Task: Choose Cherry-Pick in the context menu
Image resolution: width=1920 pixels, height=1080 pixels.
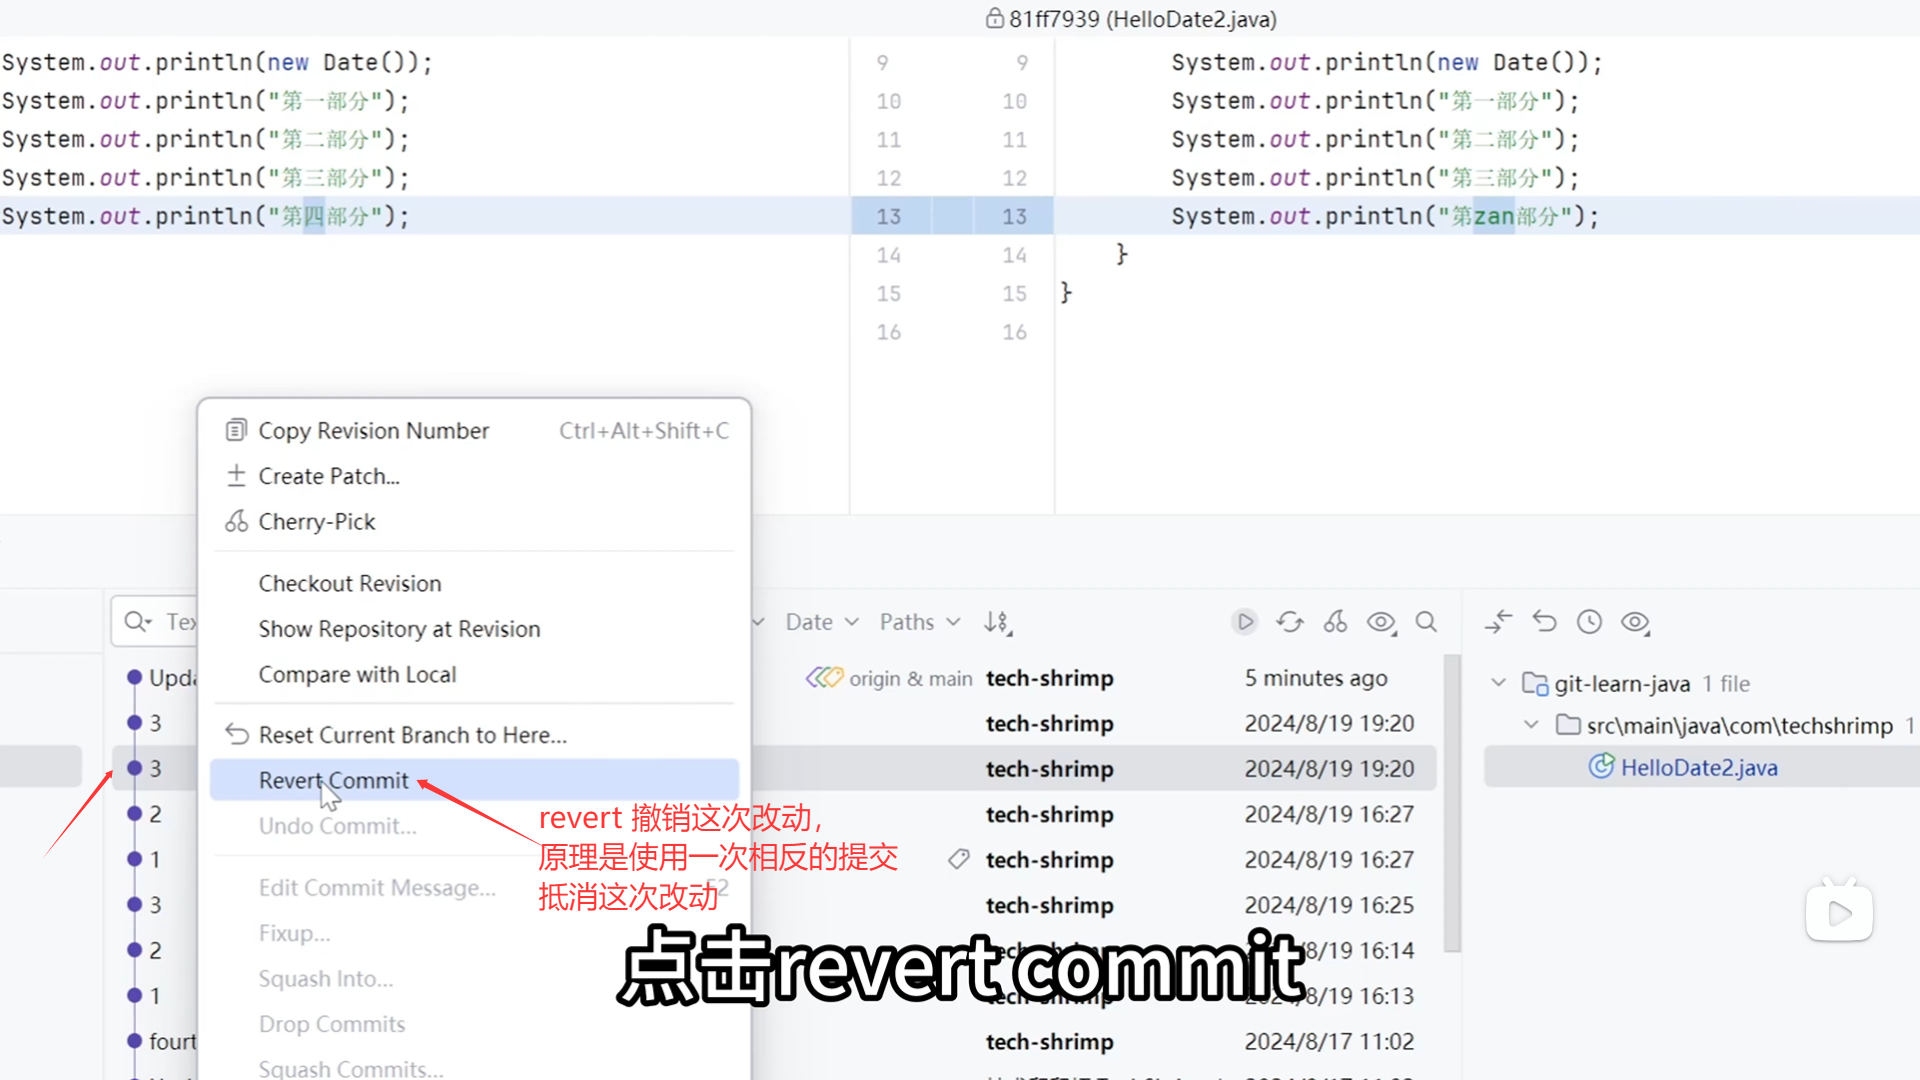Action: pos(316,521)
